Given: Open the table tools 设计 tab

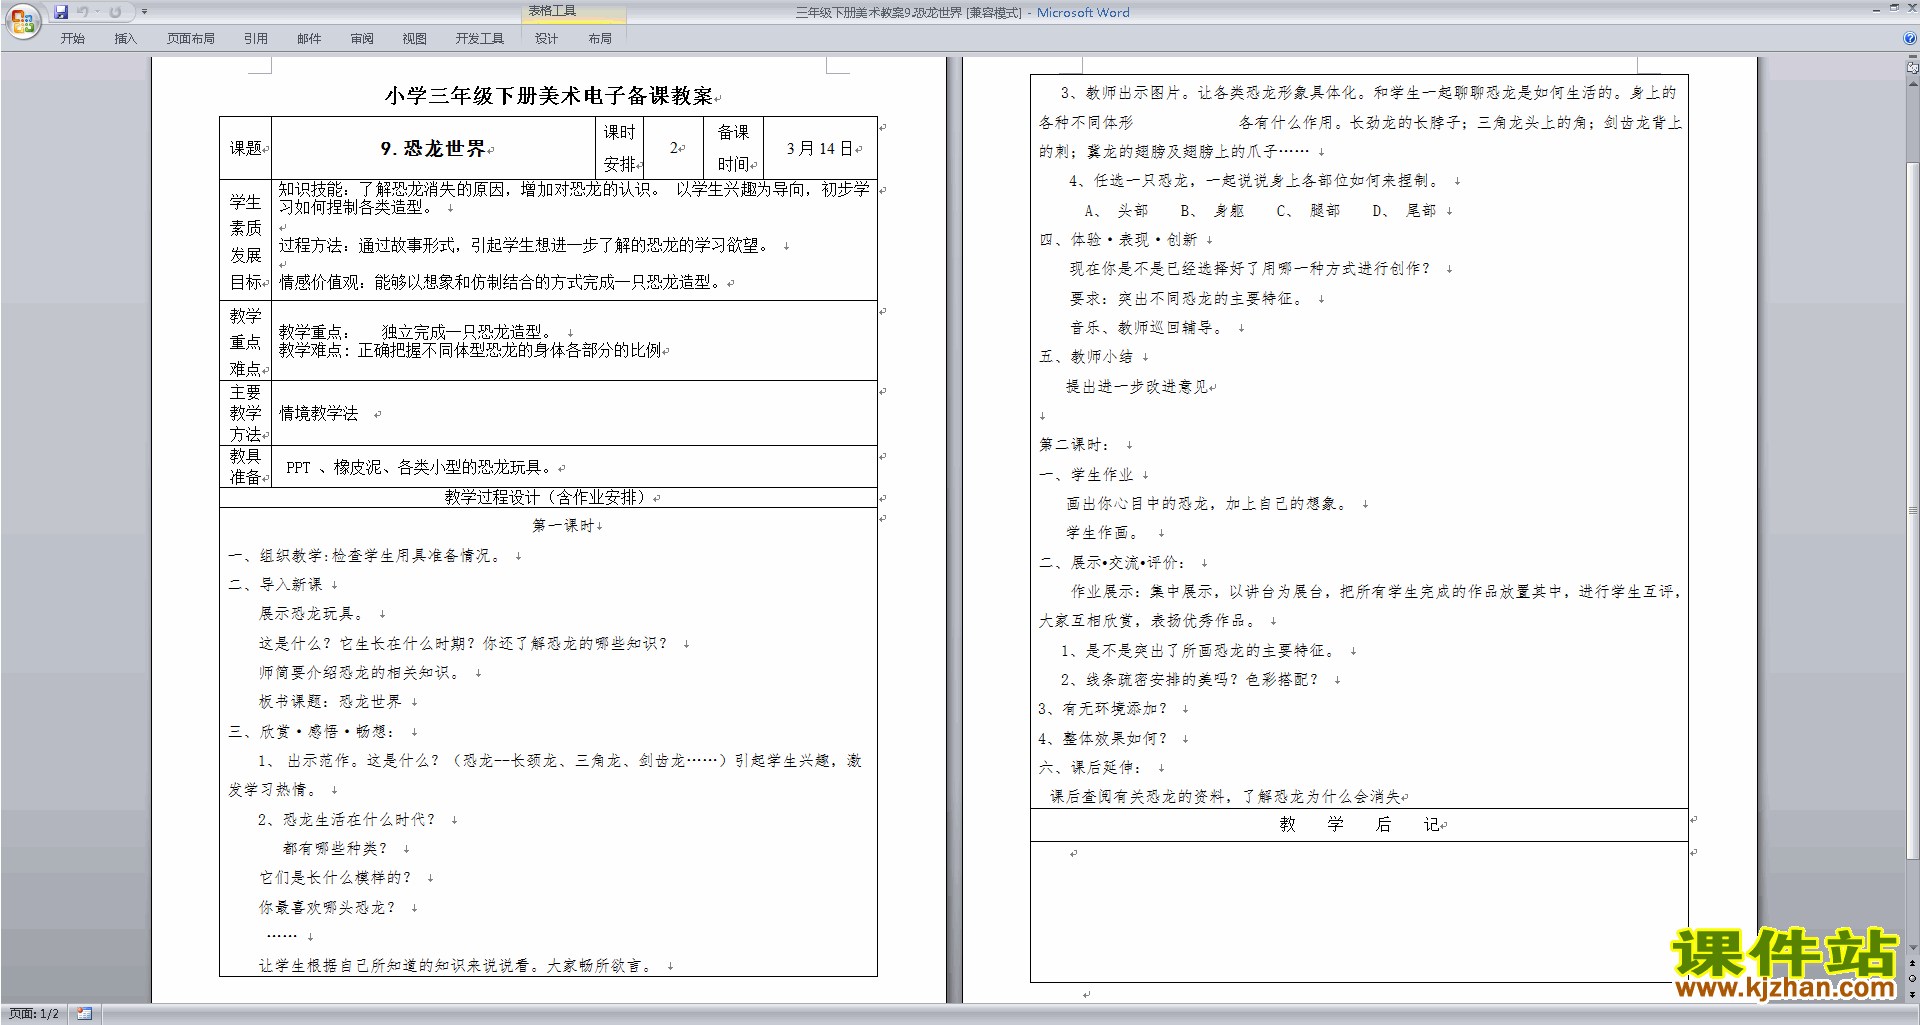Looking at the screenshot, I should [x=546, y=38].
